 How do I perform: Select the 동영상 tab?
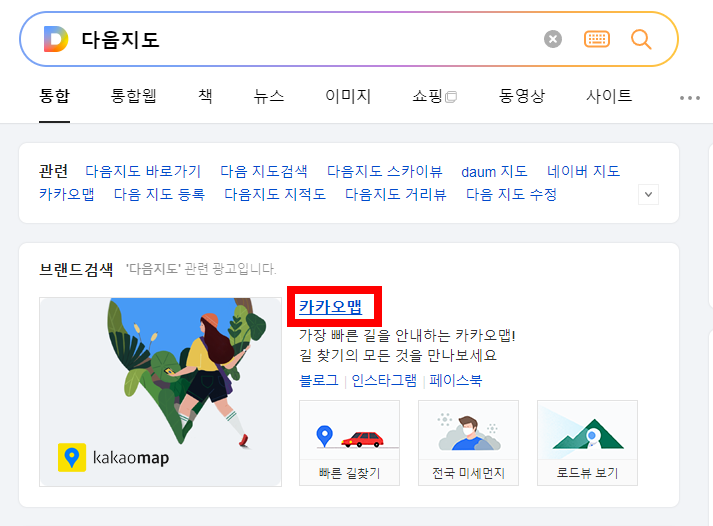pos(522,96)
